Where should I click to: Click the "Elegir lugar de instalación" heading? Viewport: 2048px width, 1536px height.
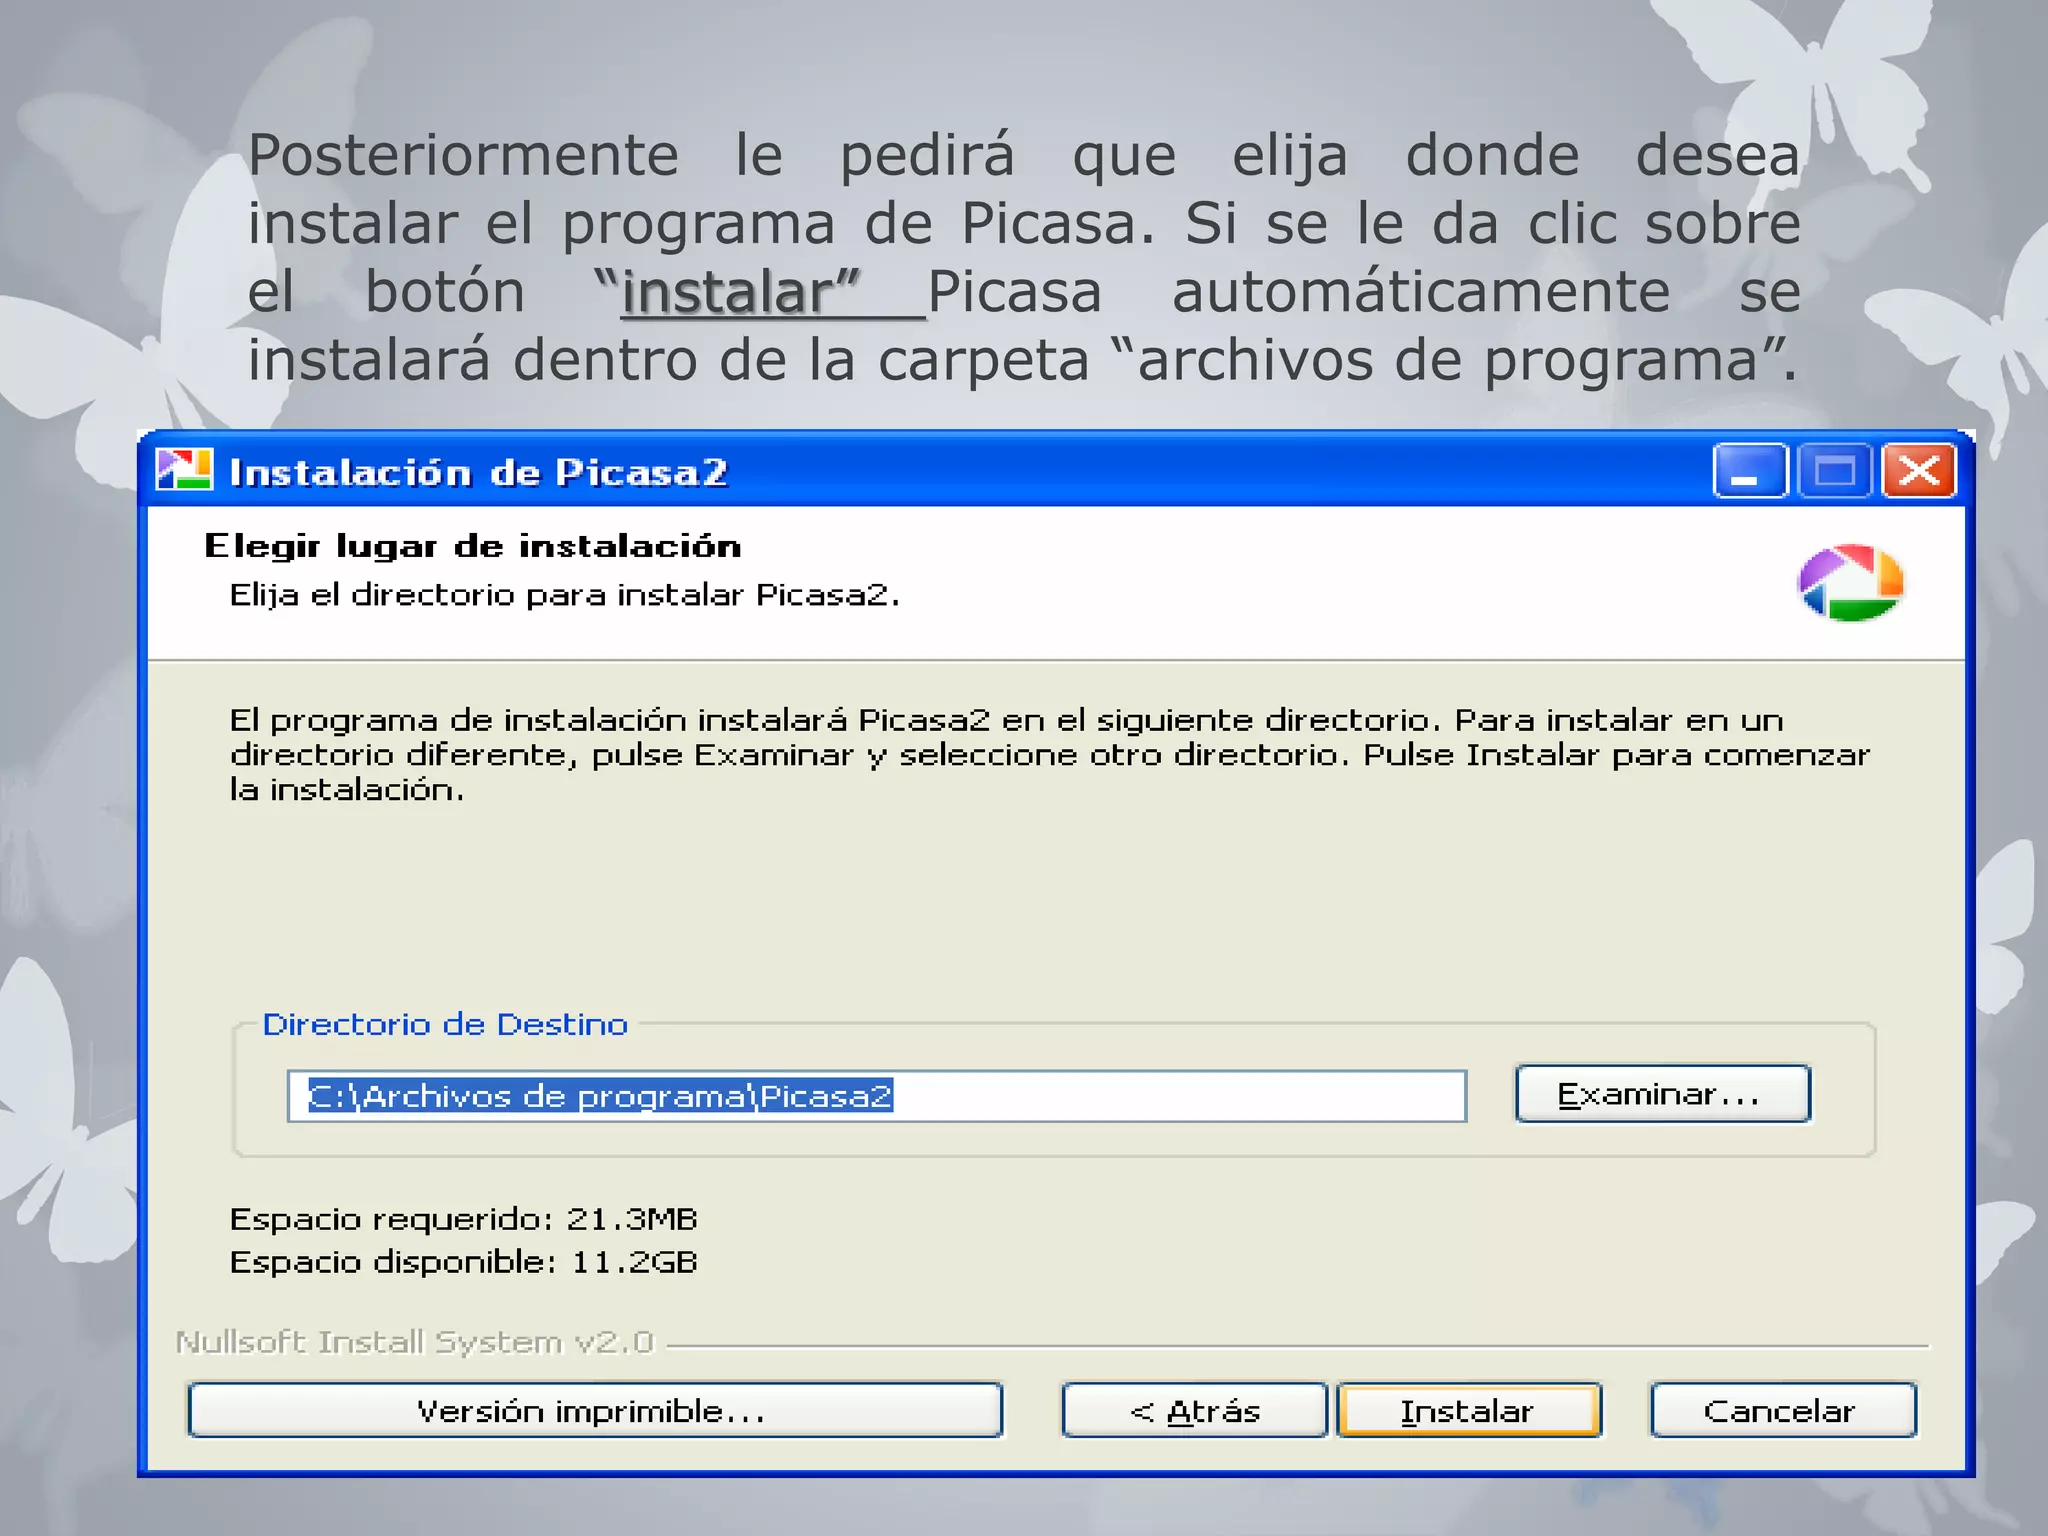pyautogui.click(x=473, y=546)
